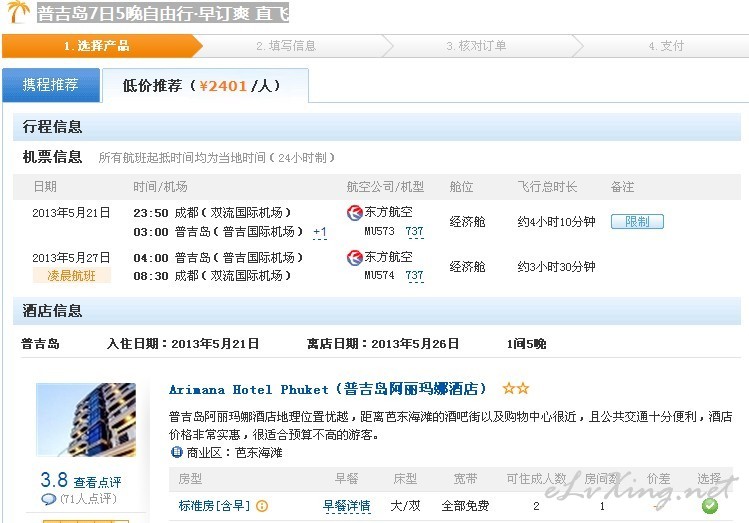Click the 东方航空 logo for MU573

[354, 213]
